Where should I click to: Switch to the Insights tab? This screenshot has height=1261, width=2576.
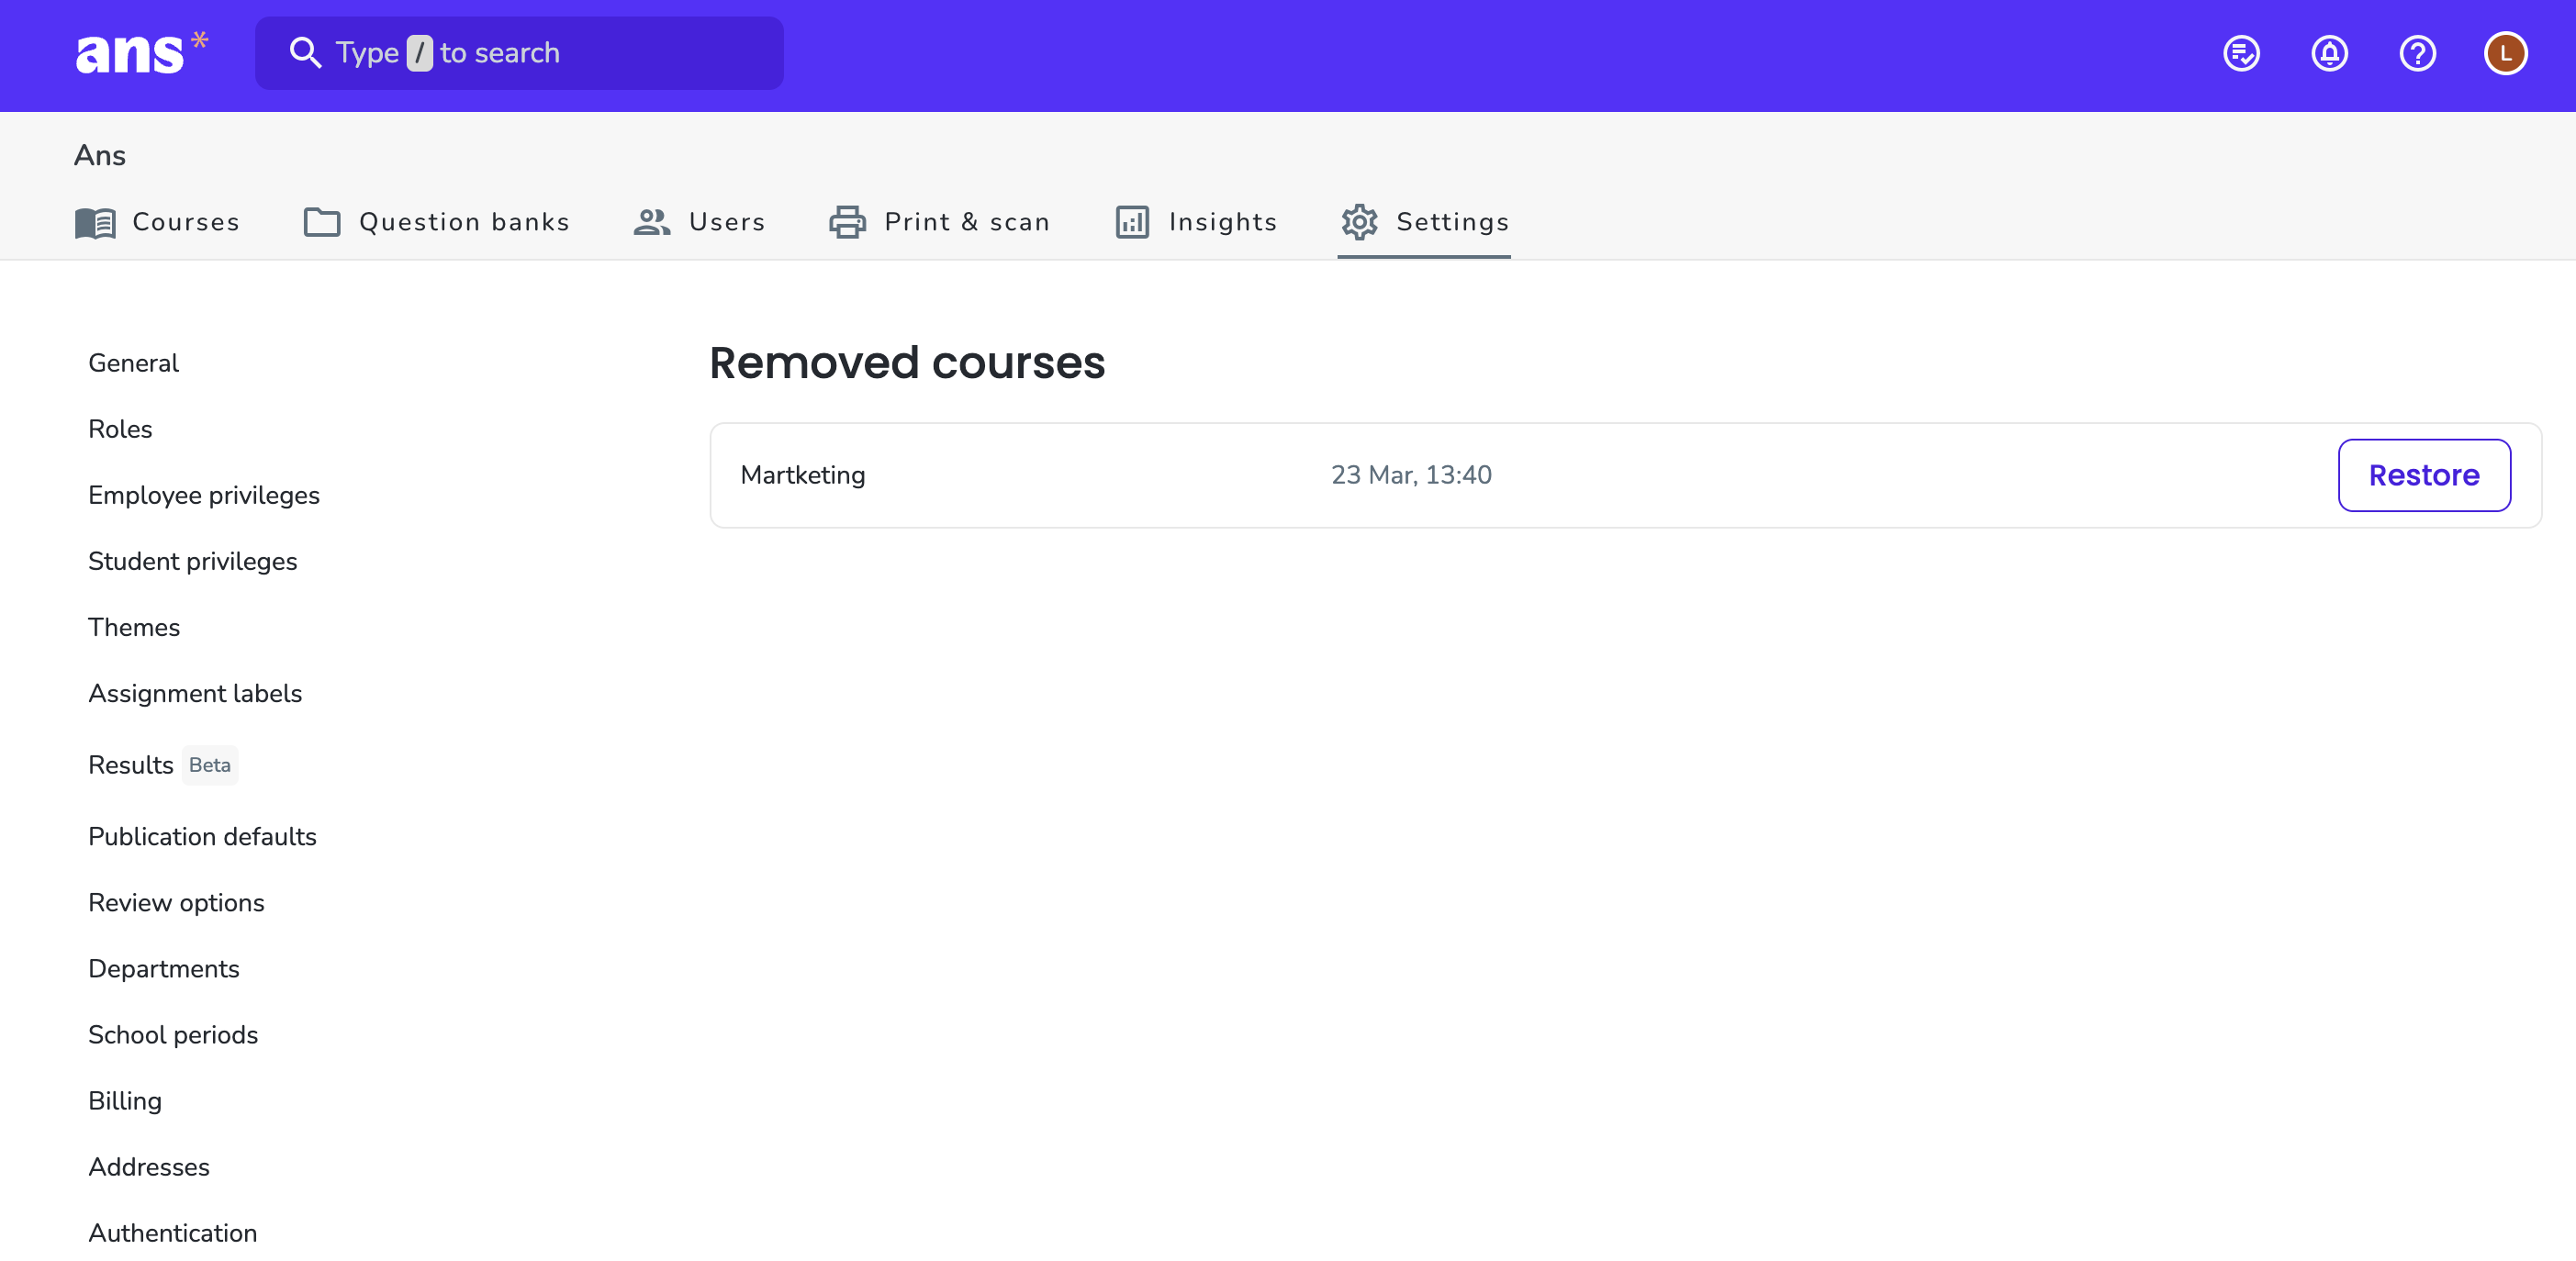1196,222
